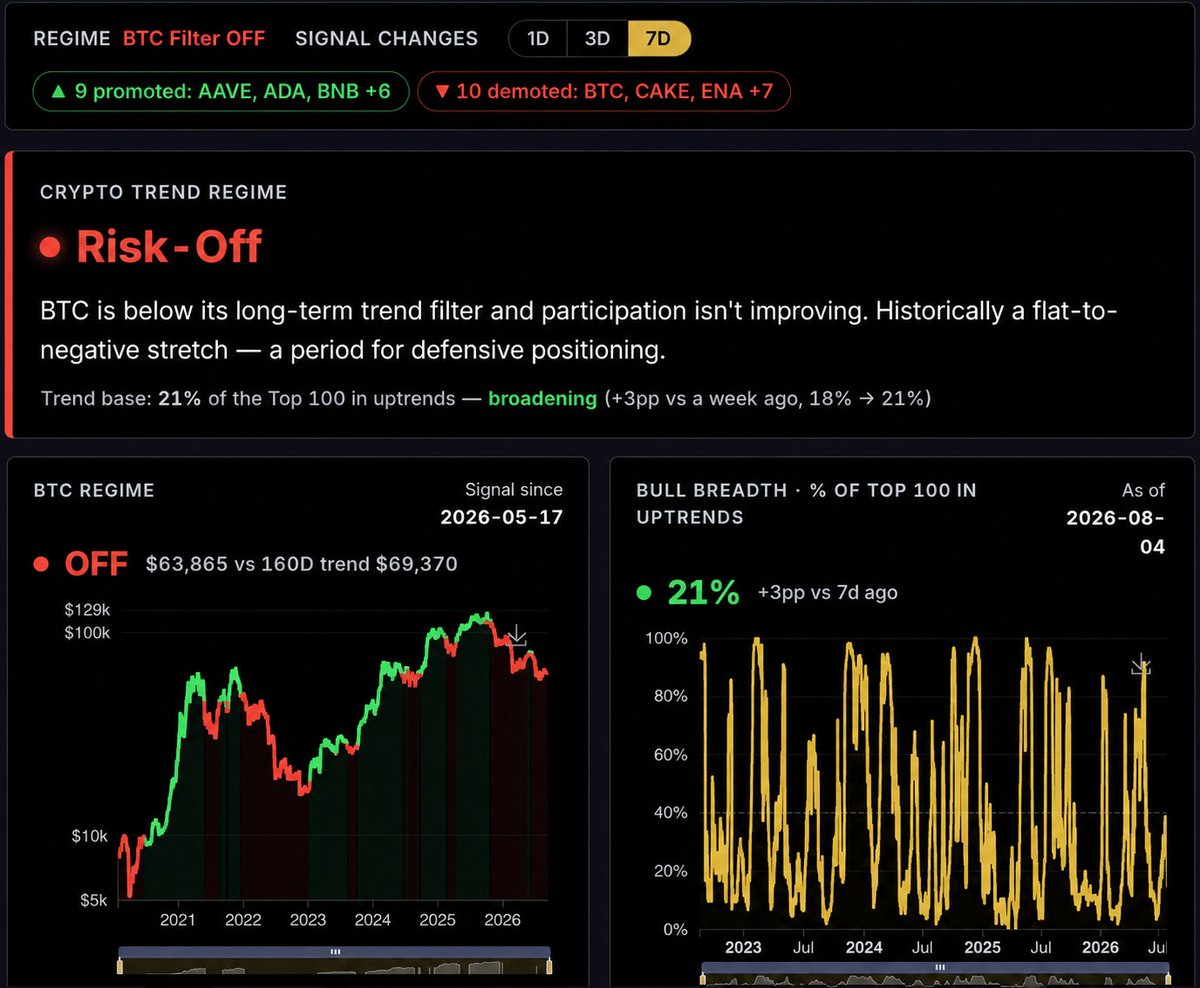The height and width of the screenshot is (988, 1200).
Task: Download the BTC Regime chart image
Action: point(517,635)
